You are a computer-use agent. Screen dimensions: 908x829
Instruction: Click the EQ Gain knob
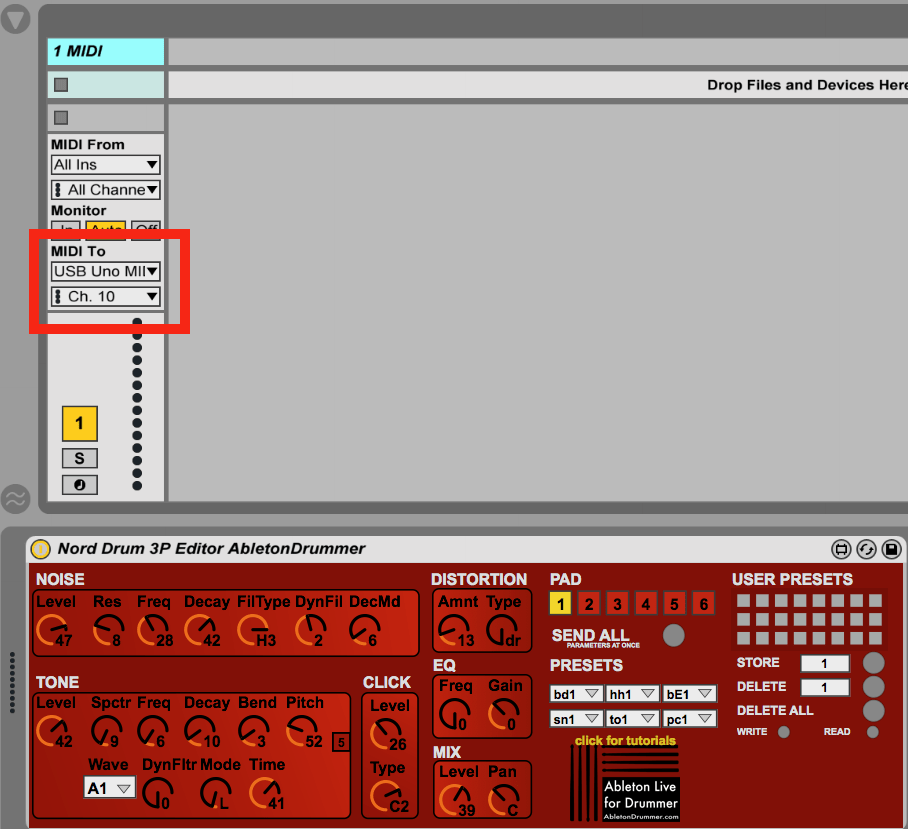[503, 713]
